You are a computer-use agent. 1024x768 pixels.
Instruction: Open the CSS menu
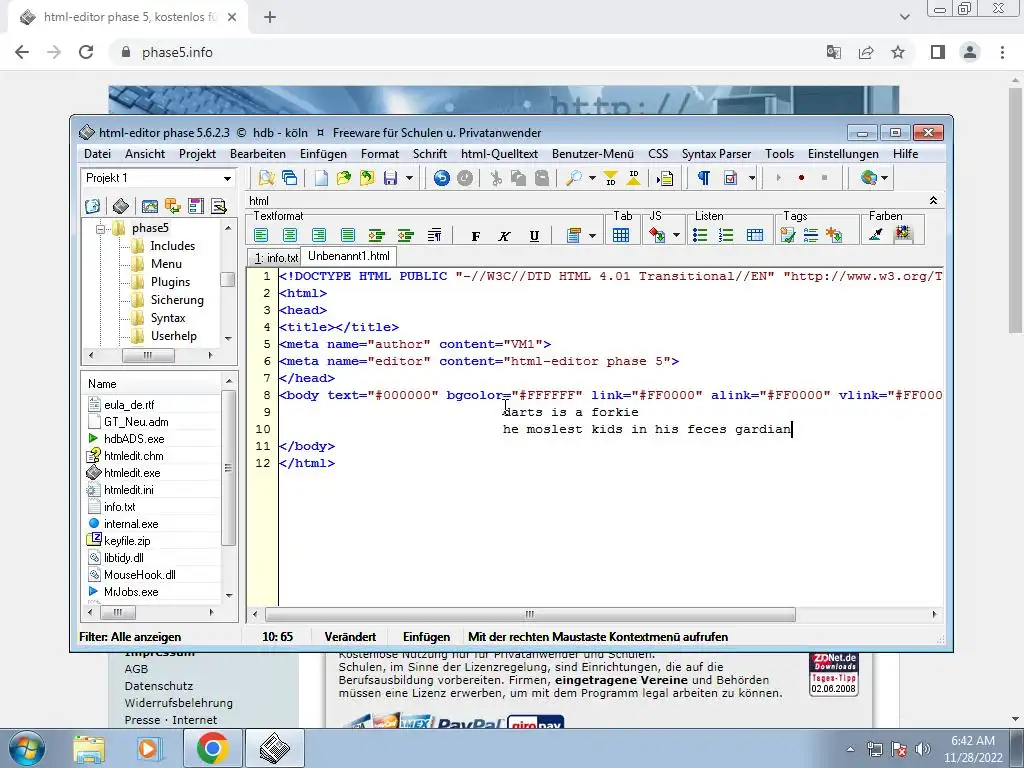point(658,154)
